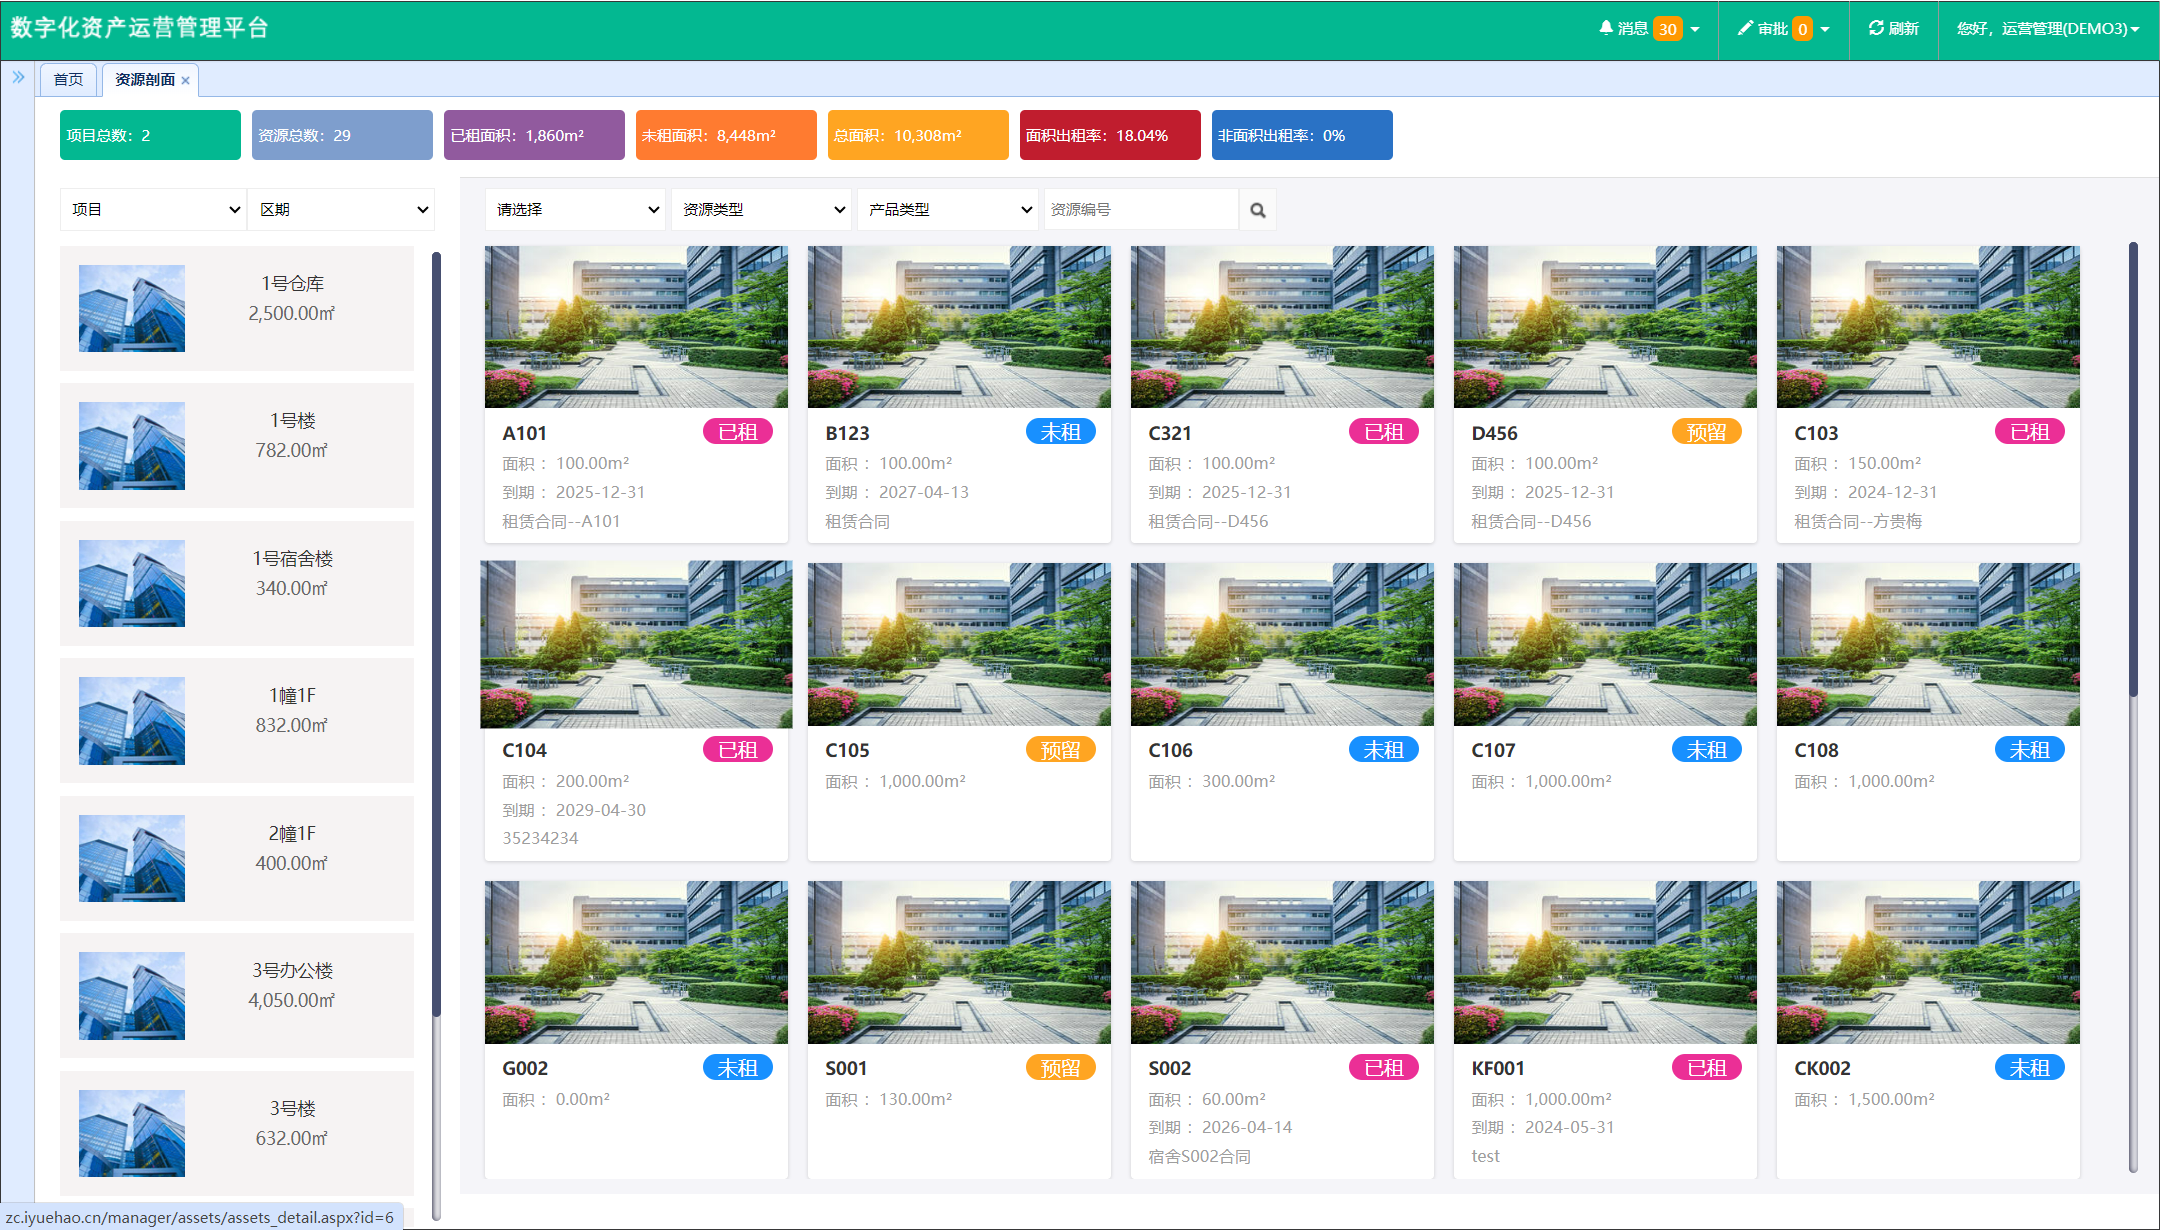
Task: Click contract text 租赁合同--A101
Action: [x=561, y=521]
